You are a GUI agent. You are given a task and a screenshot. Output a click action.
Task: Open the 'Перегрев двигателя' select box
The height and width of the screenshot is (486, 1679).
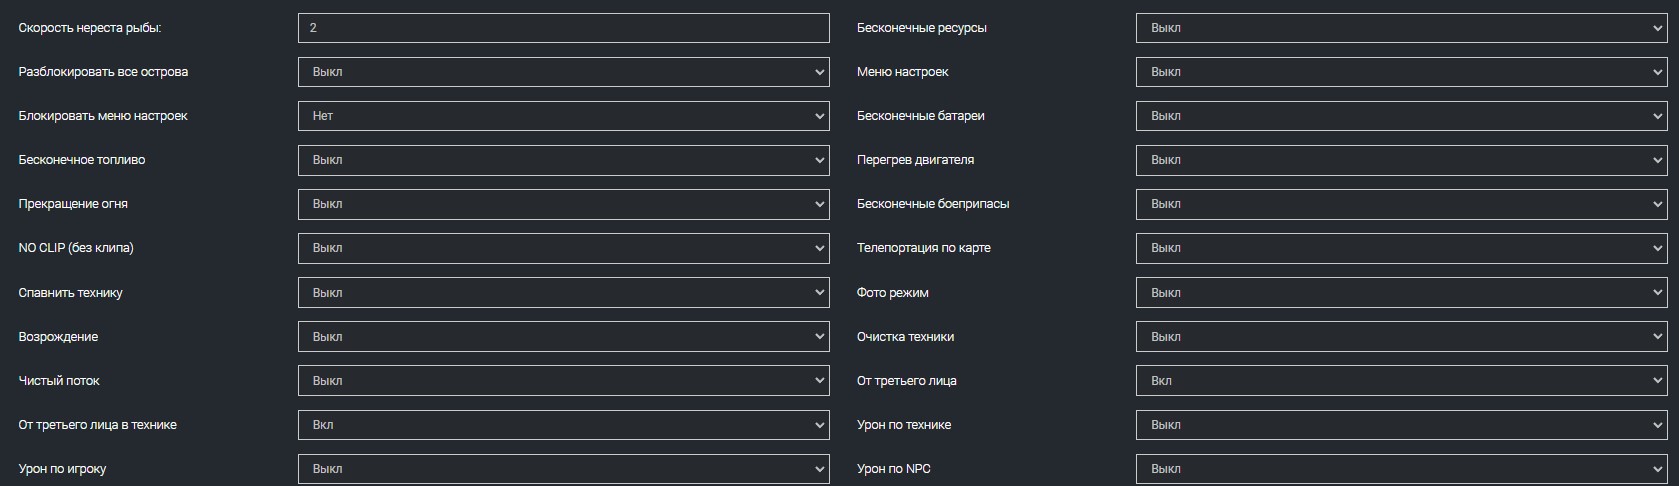point(1401,160)
